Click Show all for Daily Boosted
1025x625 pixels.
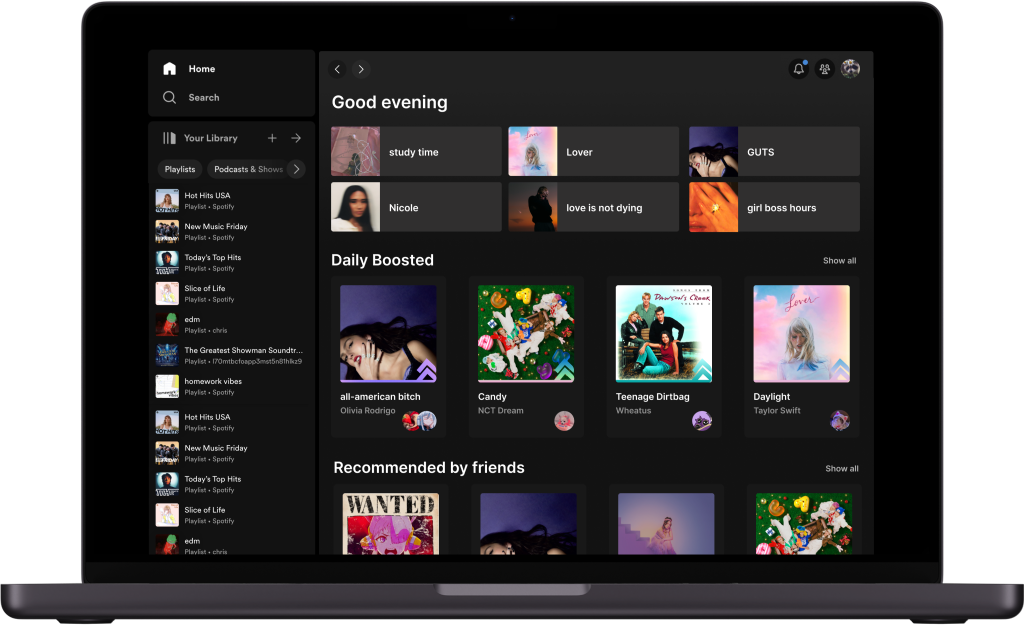coord(839,260)
